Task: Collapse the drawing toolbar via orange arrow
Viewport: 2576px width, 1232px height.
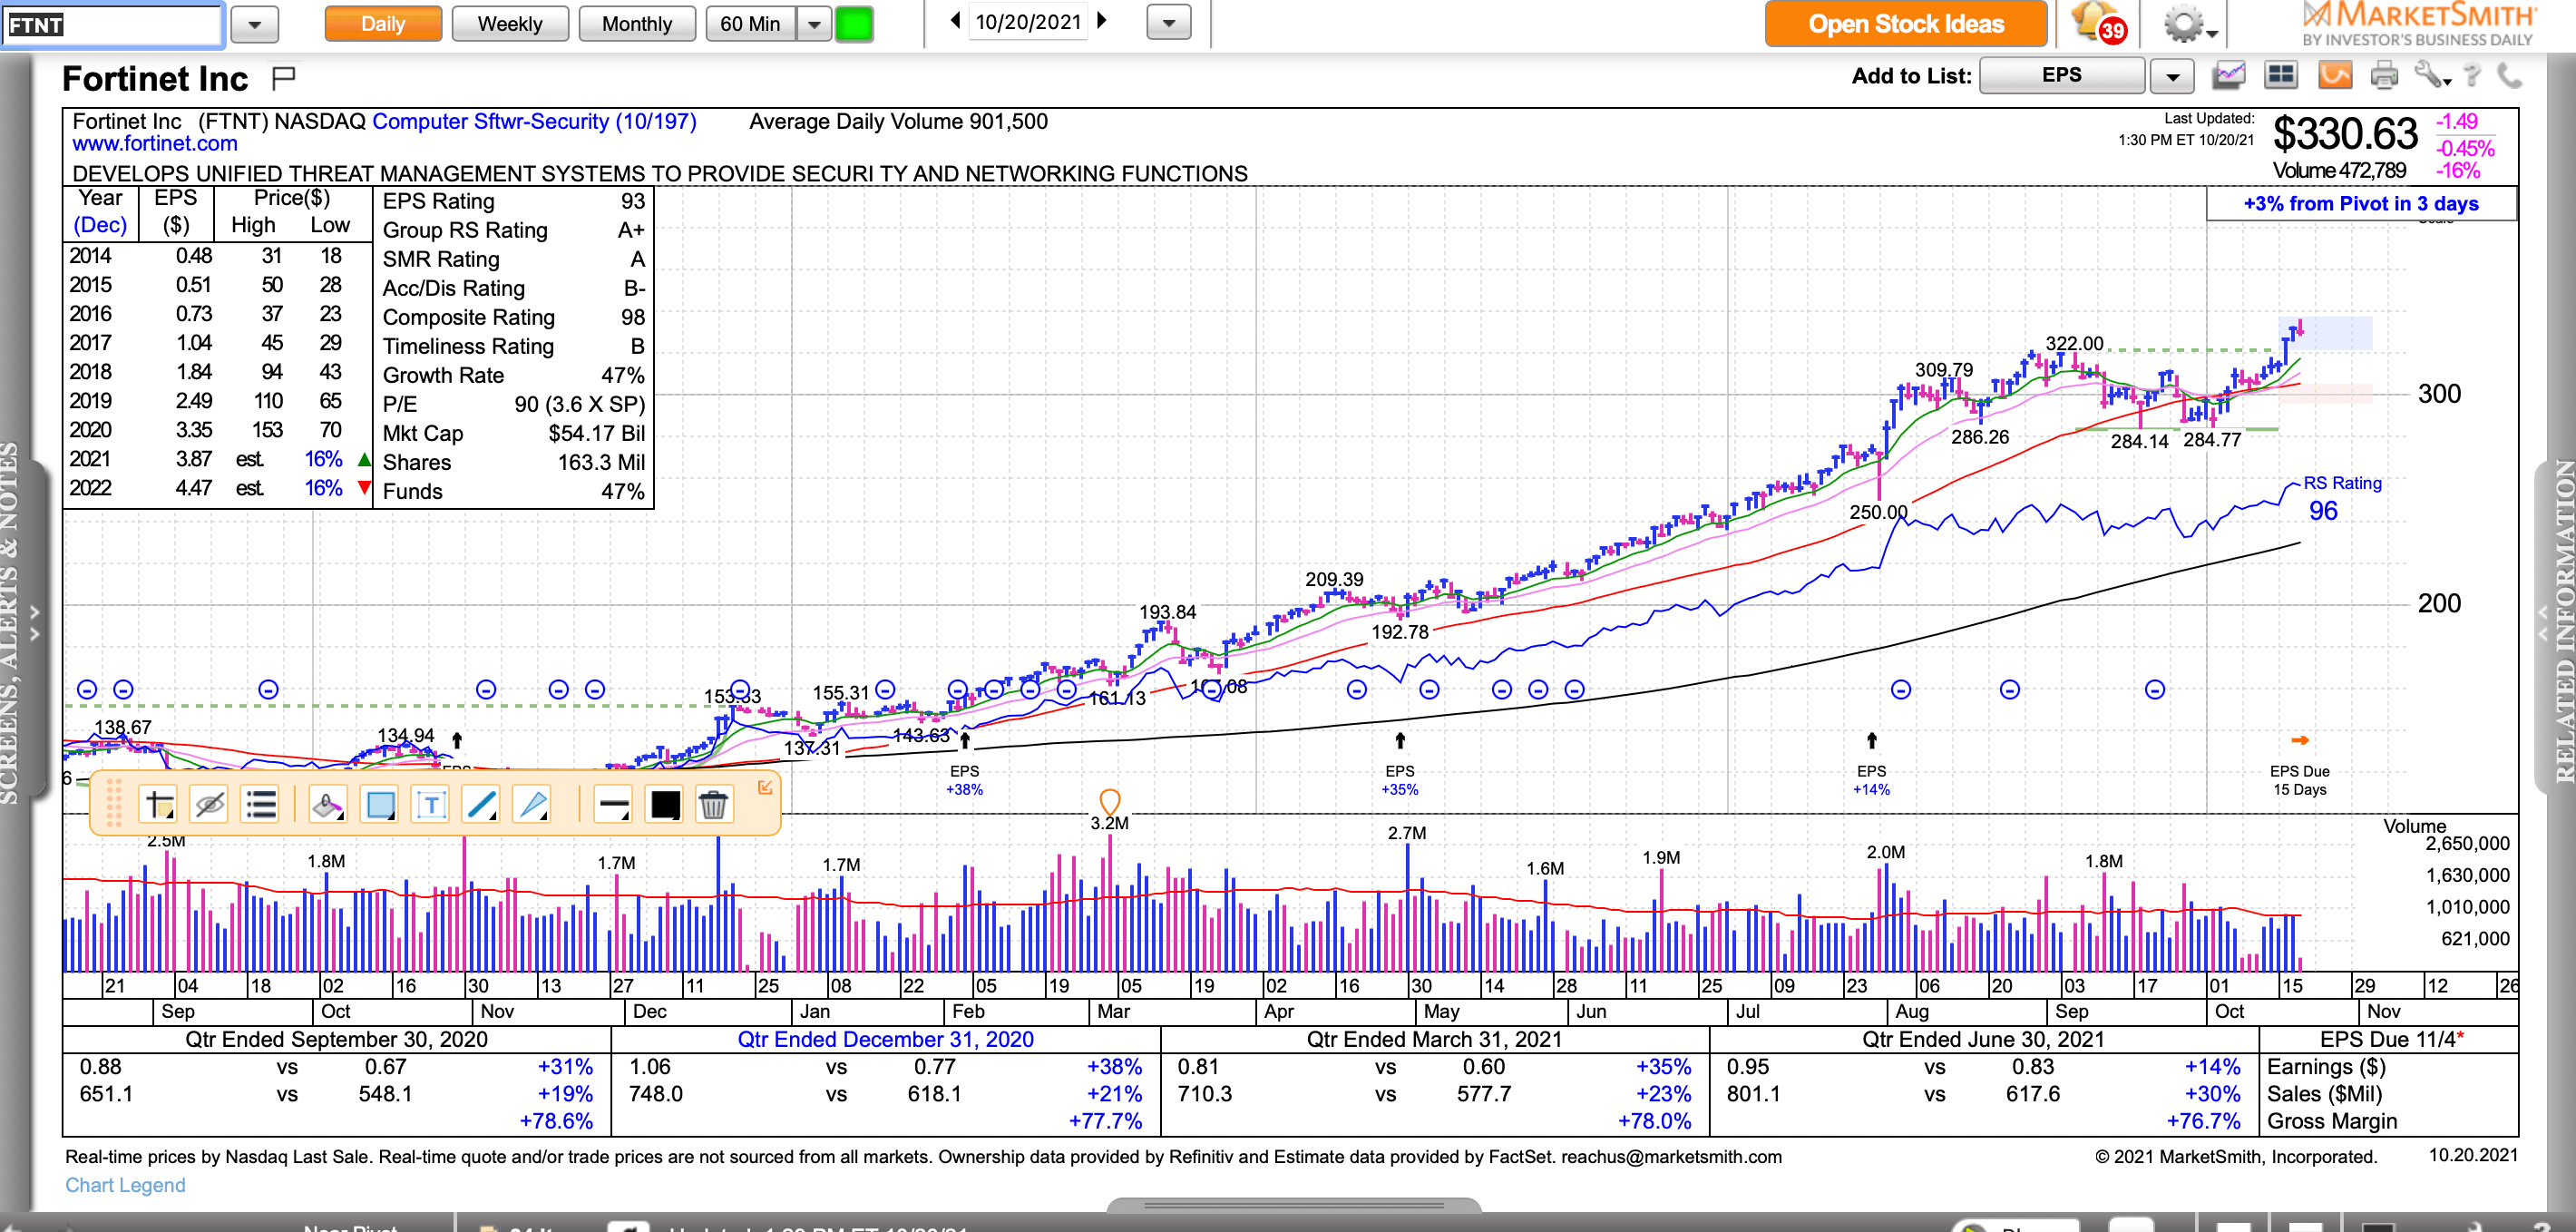Action: [765, 788]
